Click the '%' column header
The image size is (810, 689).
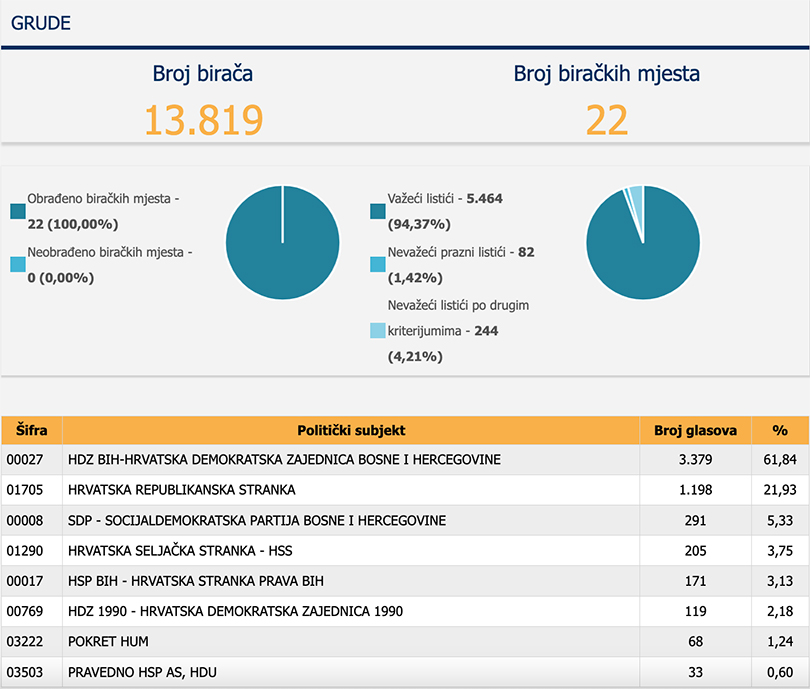pyautogui.click(x=780, y=430)
